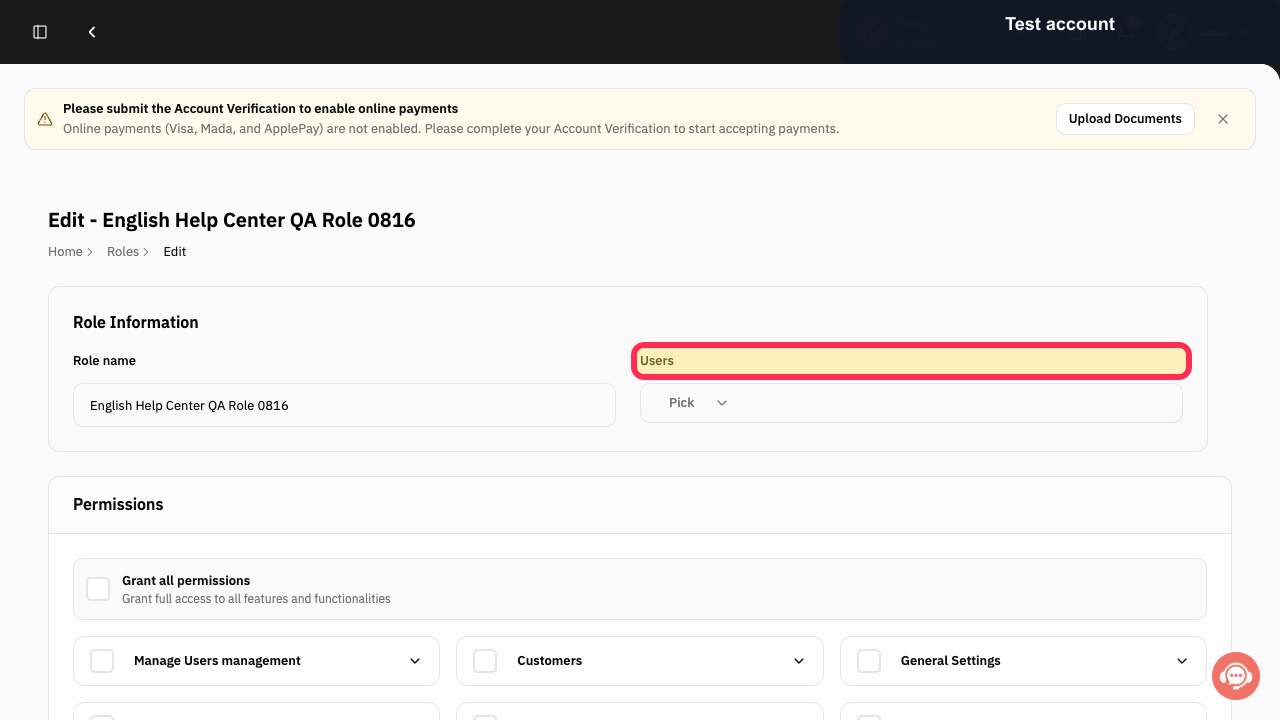This screenshot has width=1280, height=720.
Task: Click the Upload Documents button
Action: [1125, 119]
